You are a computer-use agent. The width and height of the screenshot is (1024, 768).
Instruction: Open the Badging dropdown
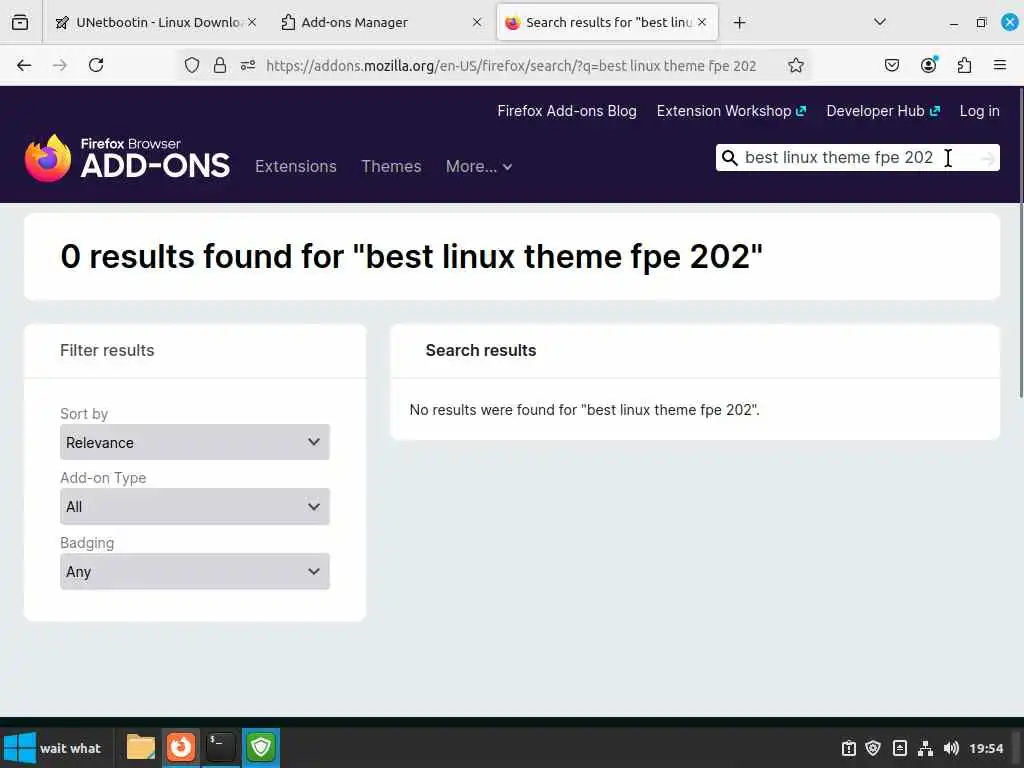195,571
